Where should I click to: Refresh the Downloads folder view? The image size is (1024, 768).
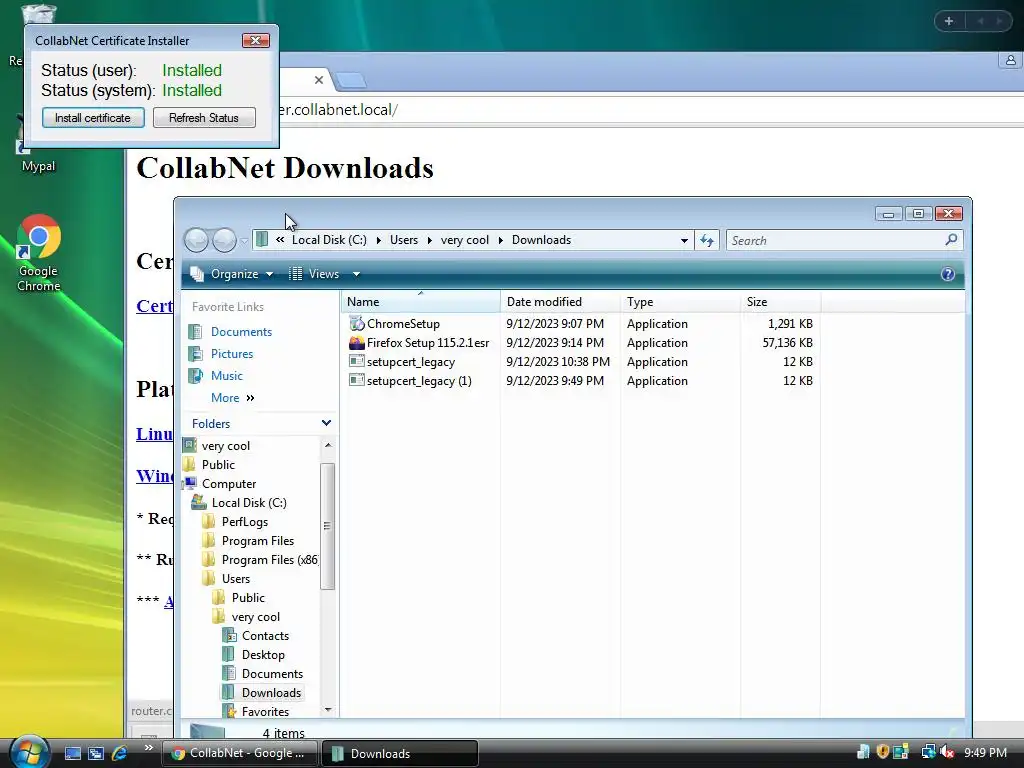pos(707,240)
